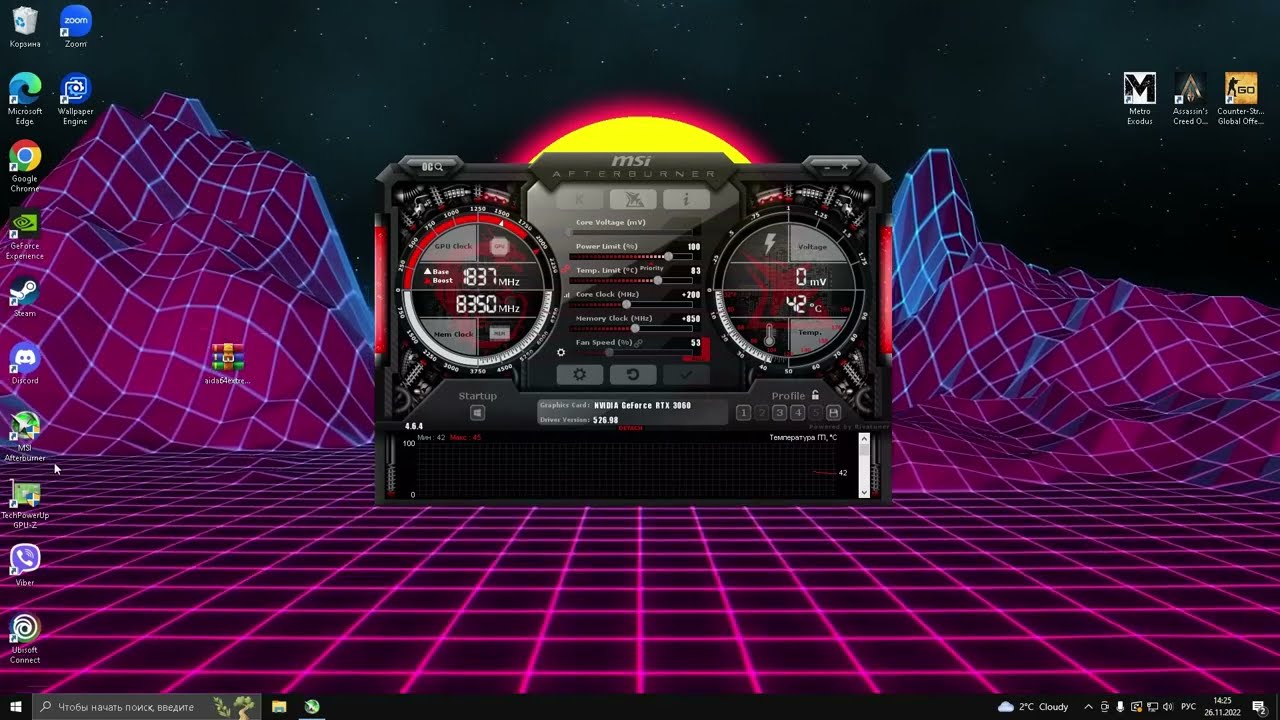Click the Temp. Limit slider handle
This screenshot has width=1280, height=720.
658,280
